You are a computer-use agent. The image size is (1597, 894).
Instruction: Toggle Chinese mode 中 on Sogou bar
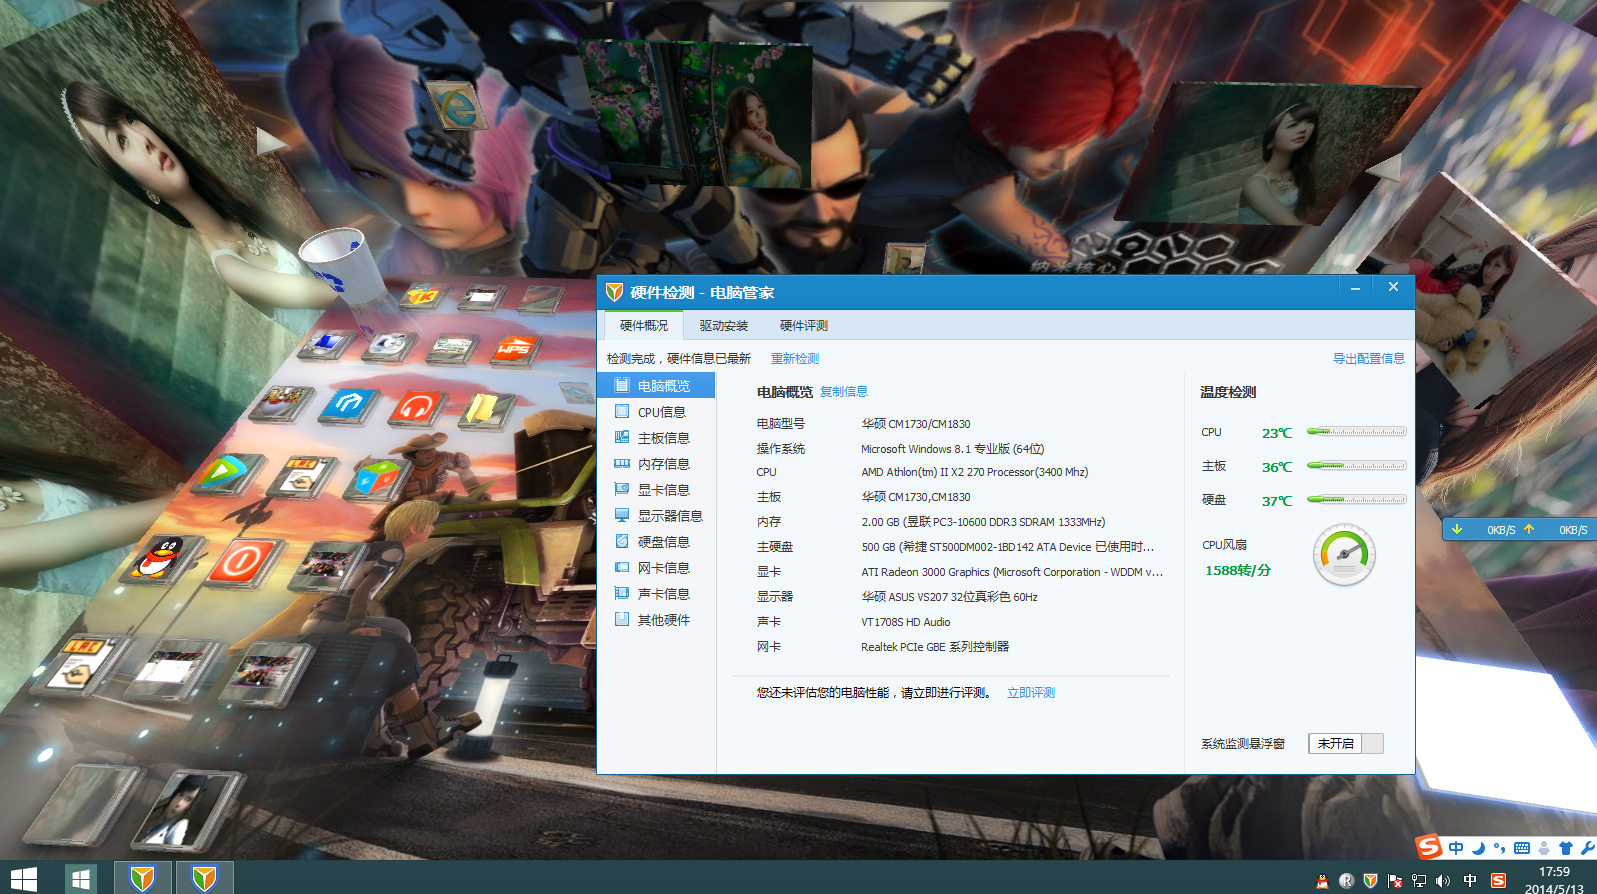1456,848
